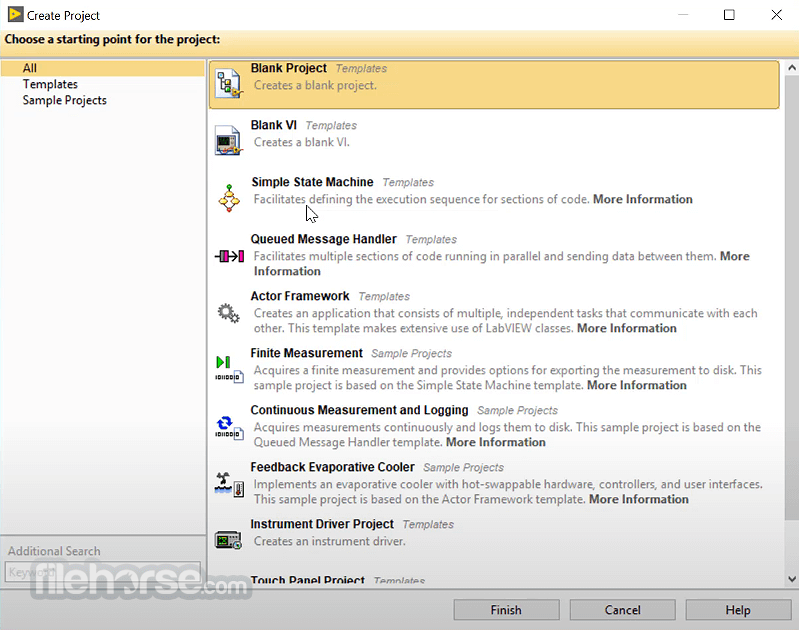The image size is (799, 630).
Task: Click 'Creates a blank VI.' description
Action: click(302, 142)
